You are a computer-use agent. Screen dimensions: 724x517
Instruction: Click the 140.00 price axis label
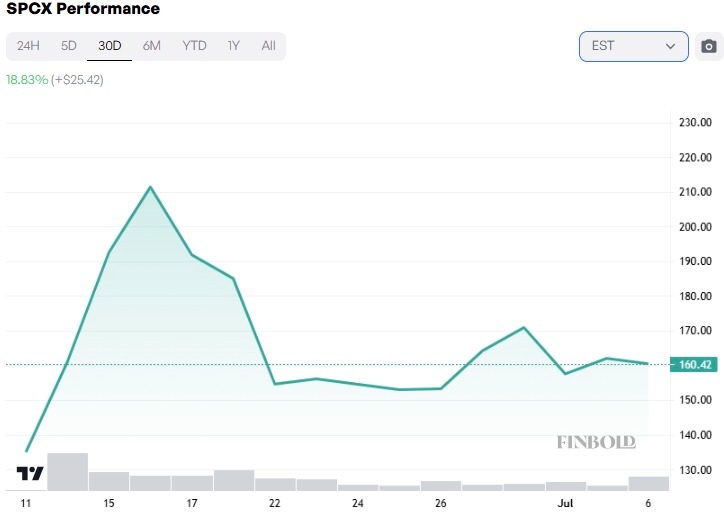[695, 435]
